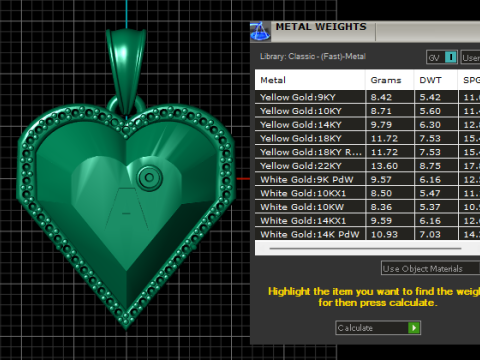Click the 6.30 DWT value

[x=430, y=125]
